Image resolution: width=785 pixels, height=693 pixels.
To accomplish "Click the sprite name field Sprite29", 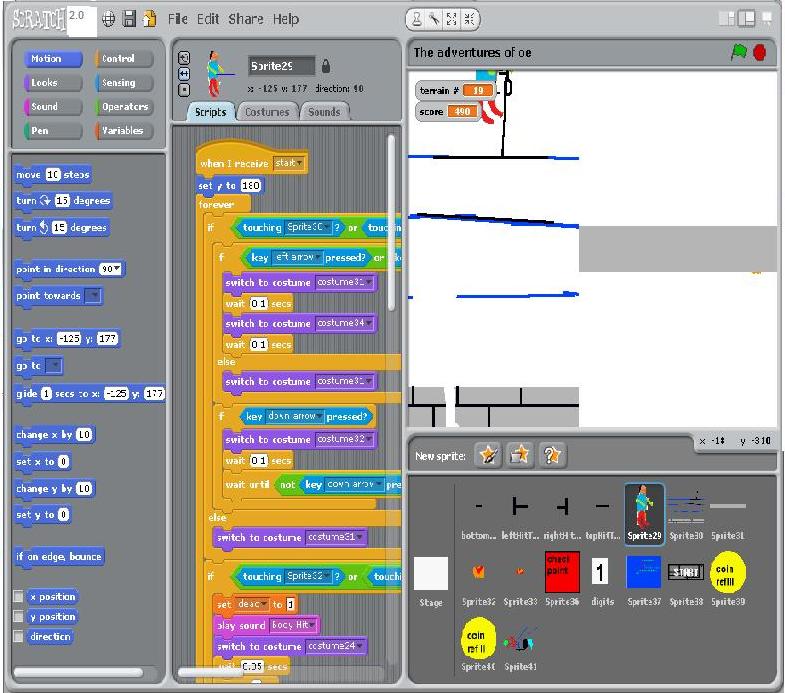I will click(282, 66).
